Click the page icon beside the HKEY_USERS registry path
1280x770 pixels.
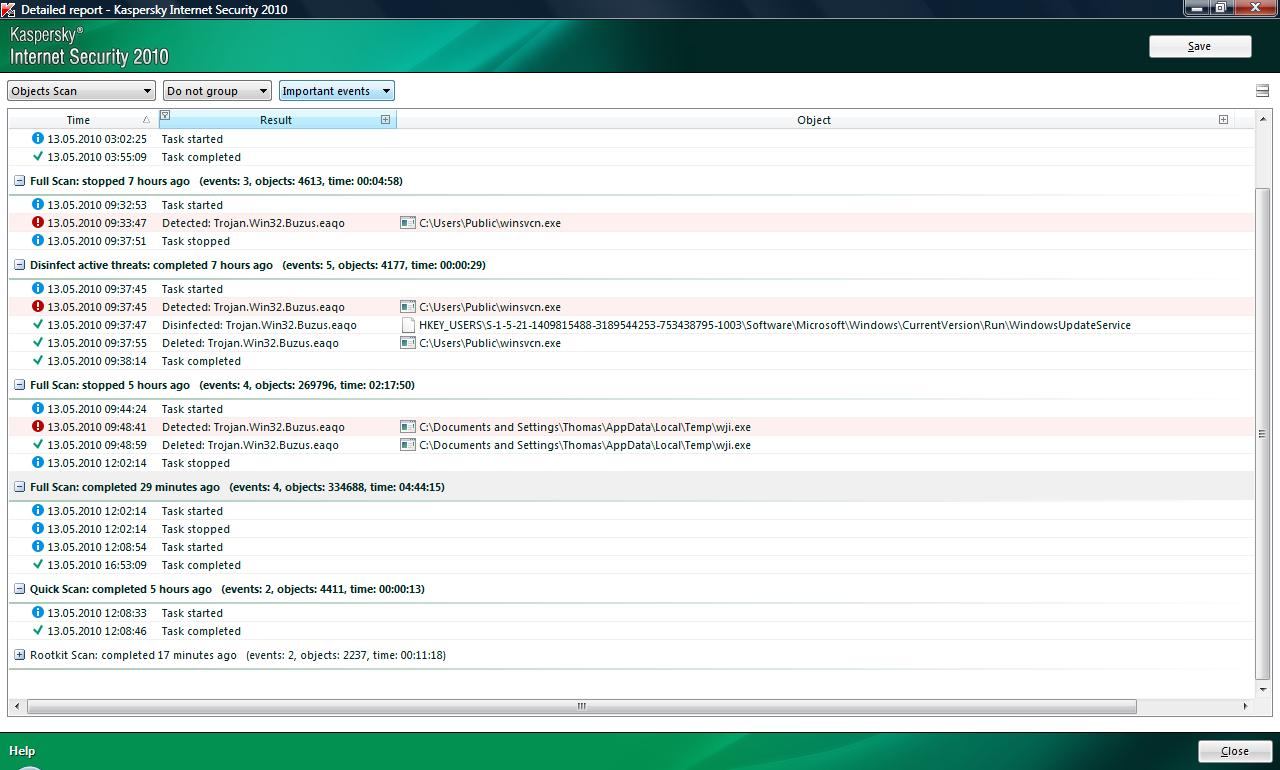coord(407,325)
